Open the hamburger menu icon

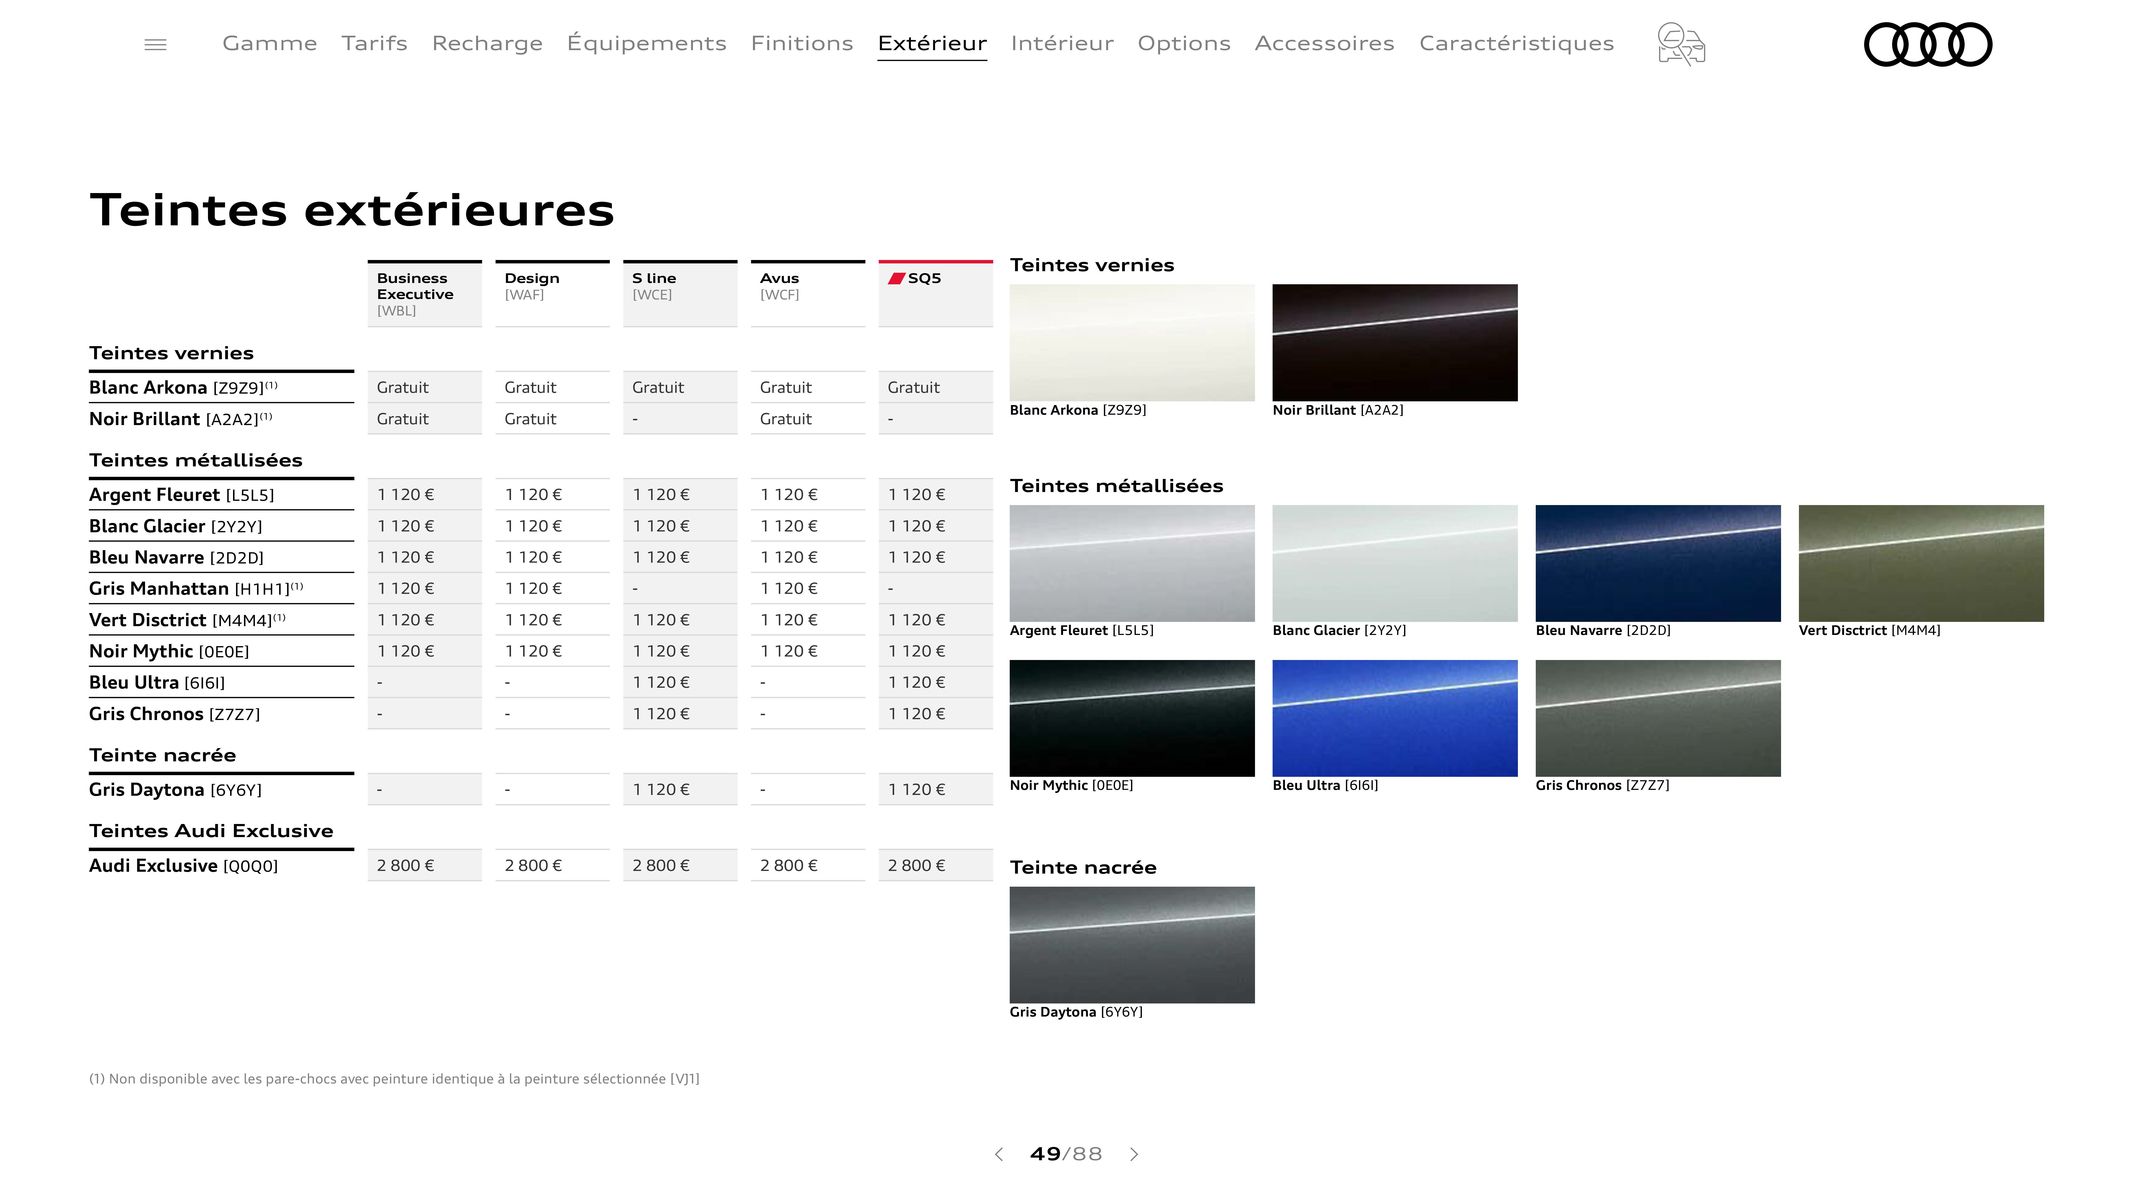[x=155, y=44]
